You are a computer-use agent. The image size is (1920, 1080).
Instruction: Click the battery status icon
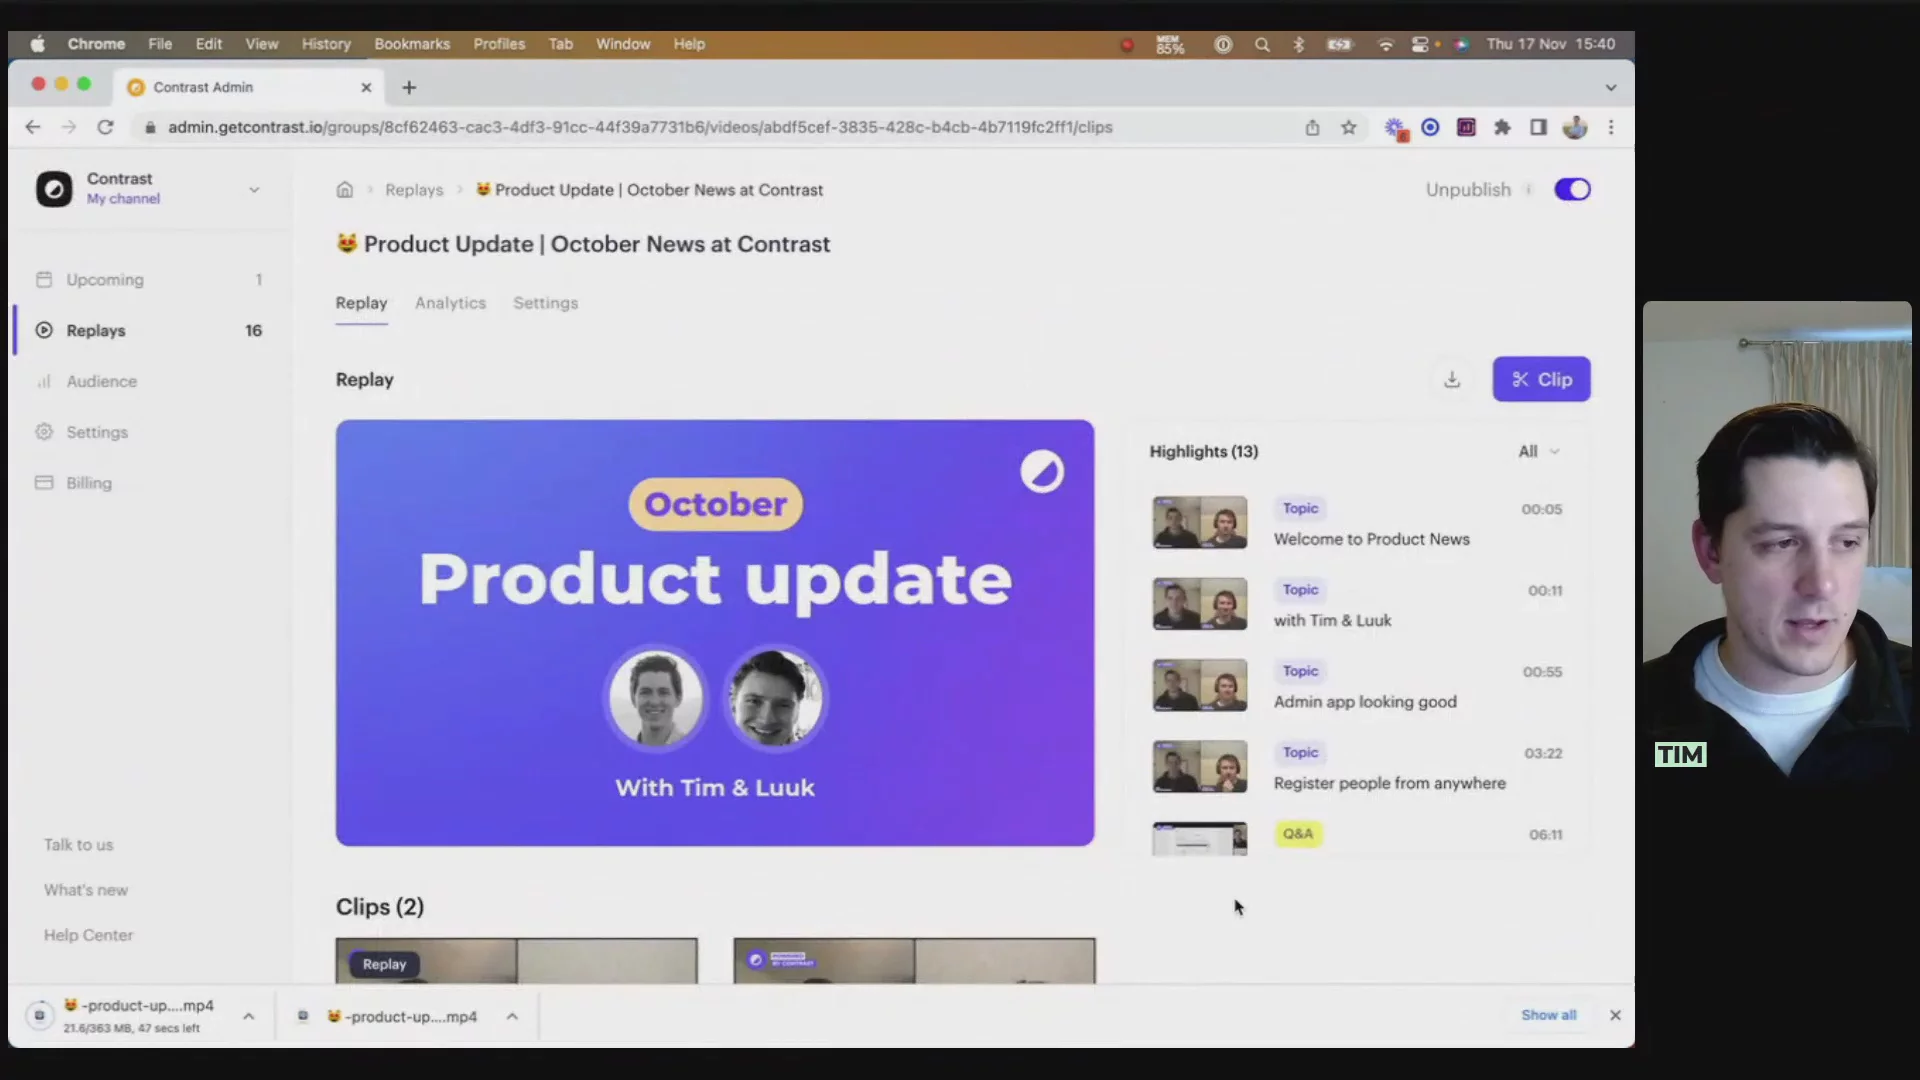(1340, 44)
